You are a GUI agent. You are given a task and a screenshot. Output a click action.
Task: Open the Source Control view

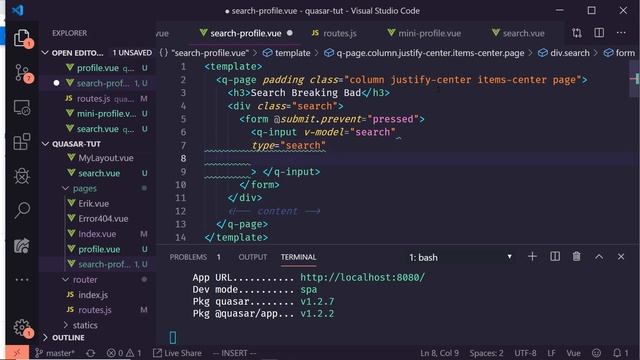22,73
